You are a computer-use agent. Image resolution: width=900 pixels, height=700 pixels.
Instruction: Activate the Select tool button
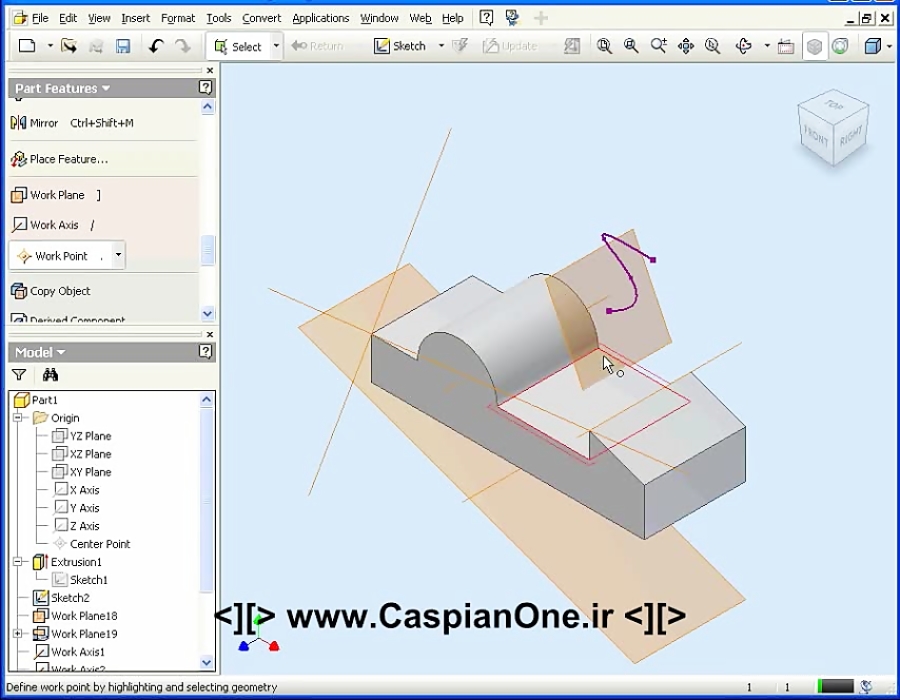click(238, 46)
